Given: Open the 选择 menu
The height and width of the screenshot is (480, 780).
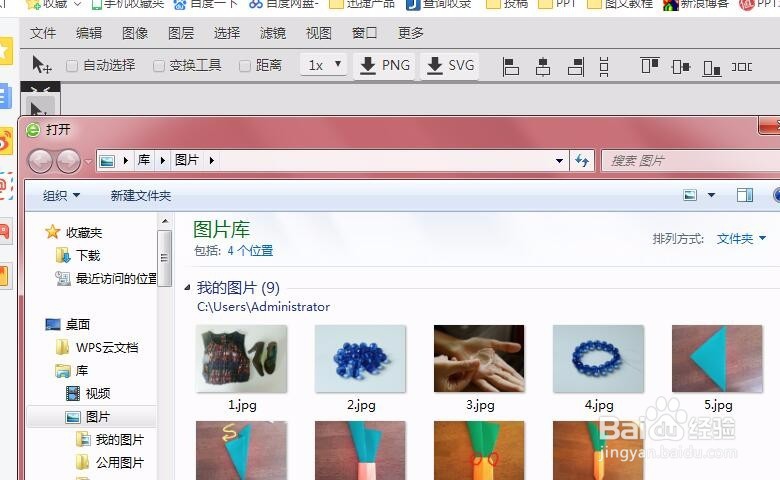Looking at the screenshot, I should (x=227, y=33).
